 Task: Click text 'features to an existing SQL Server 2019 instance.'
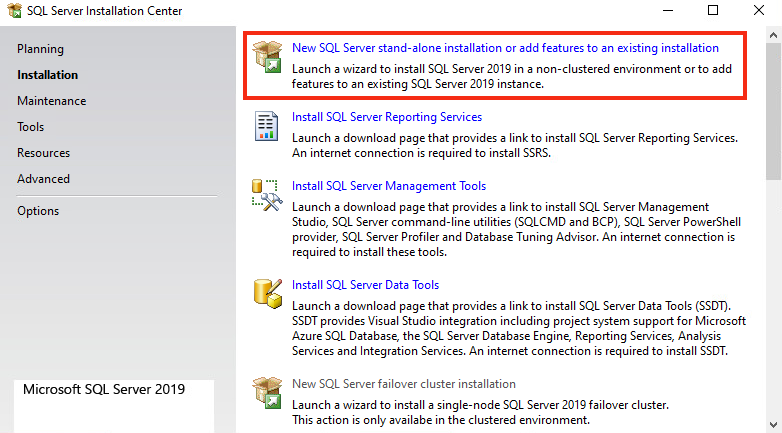click(418, 84)
